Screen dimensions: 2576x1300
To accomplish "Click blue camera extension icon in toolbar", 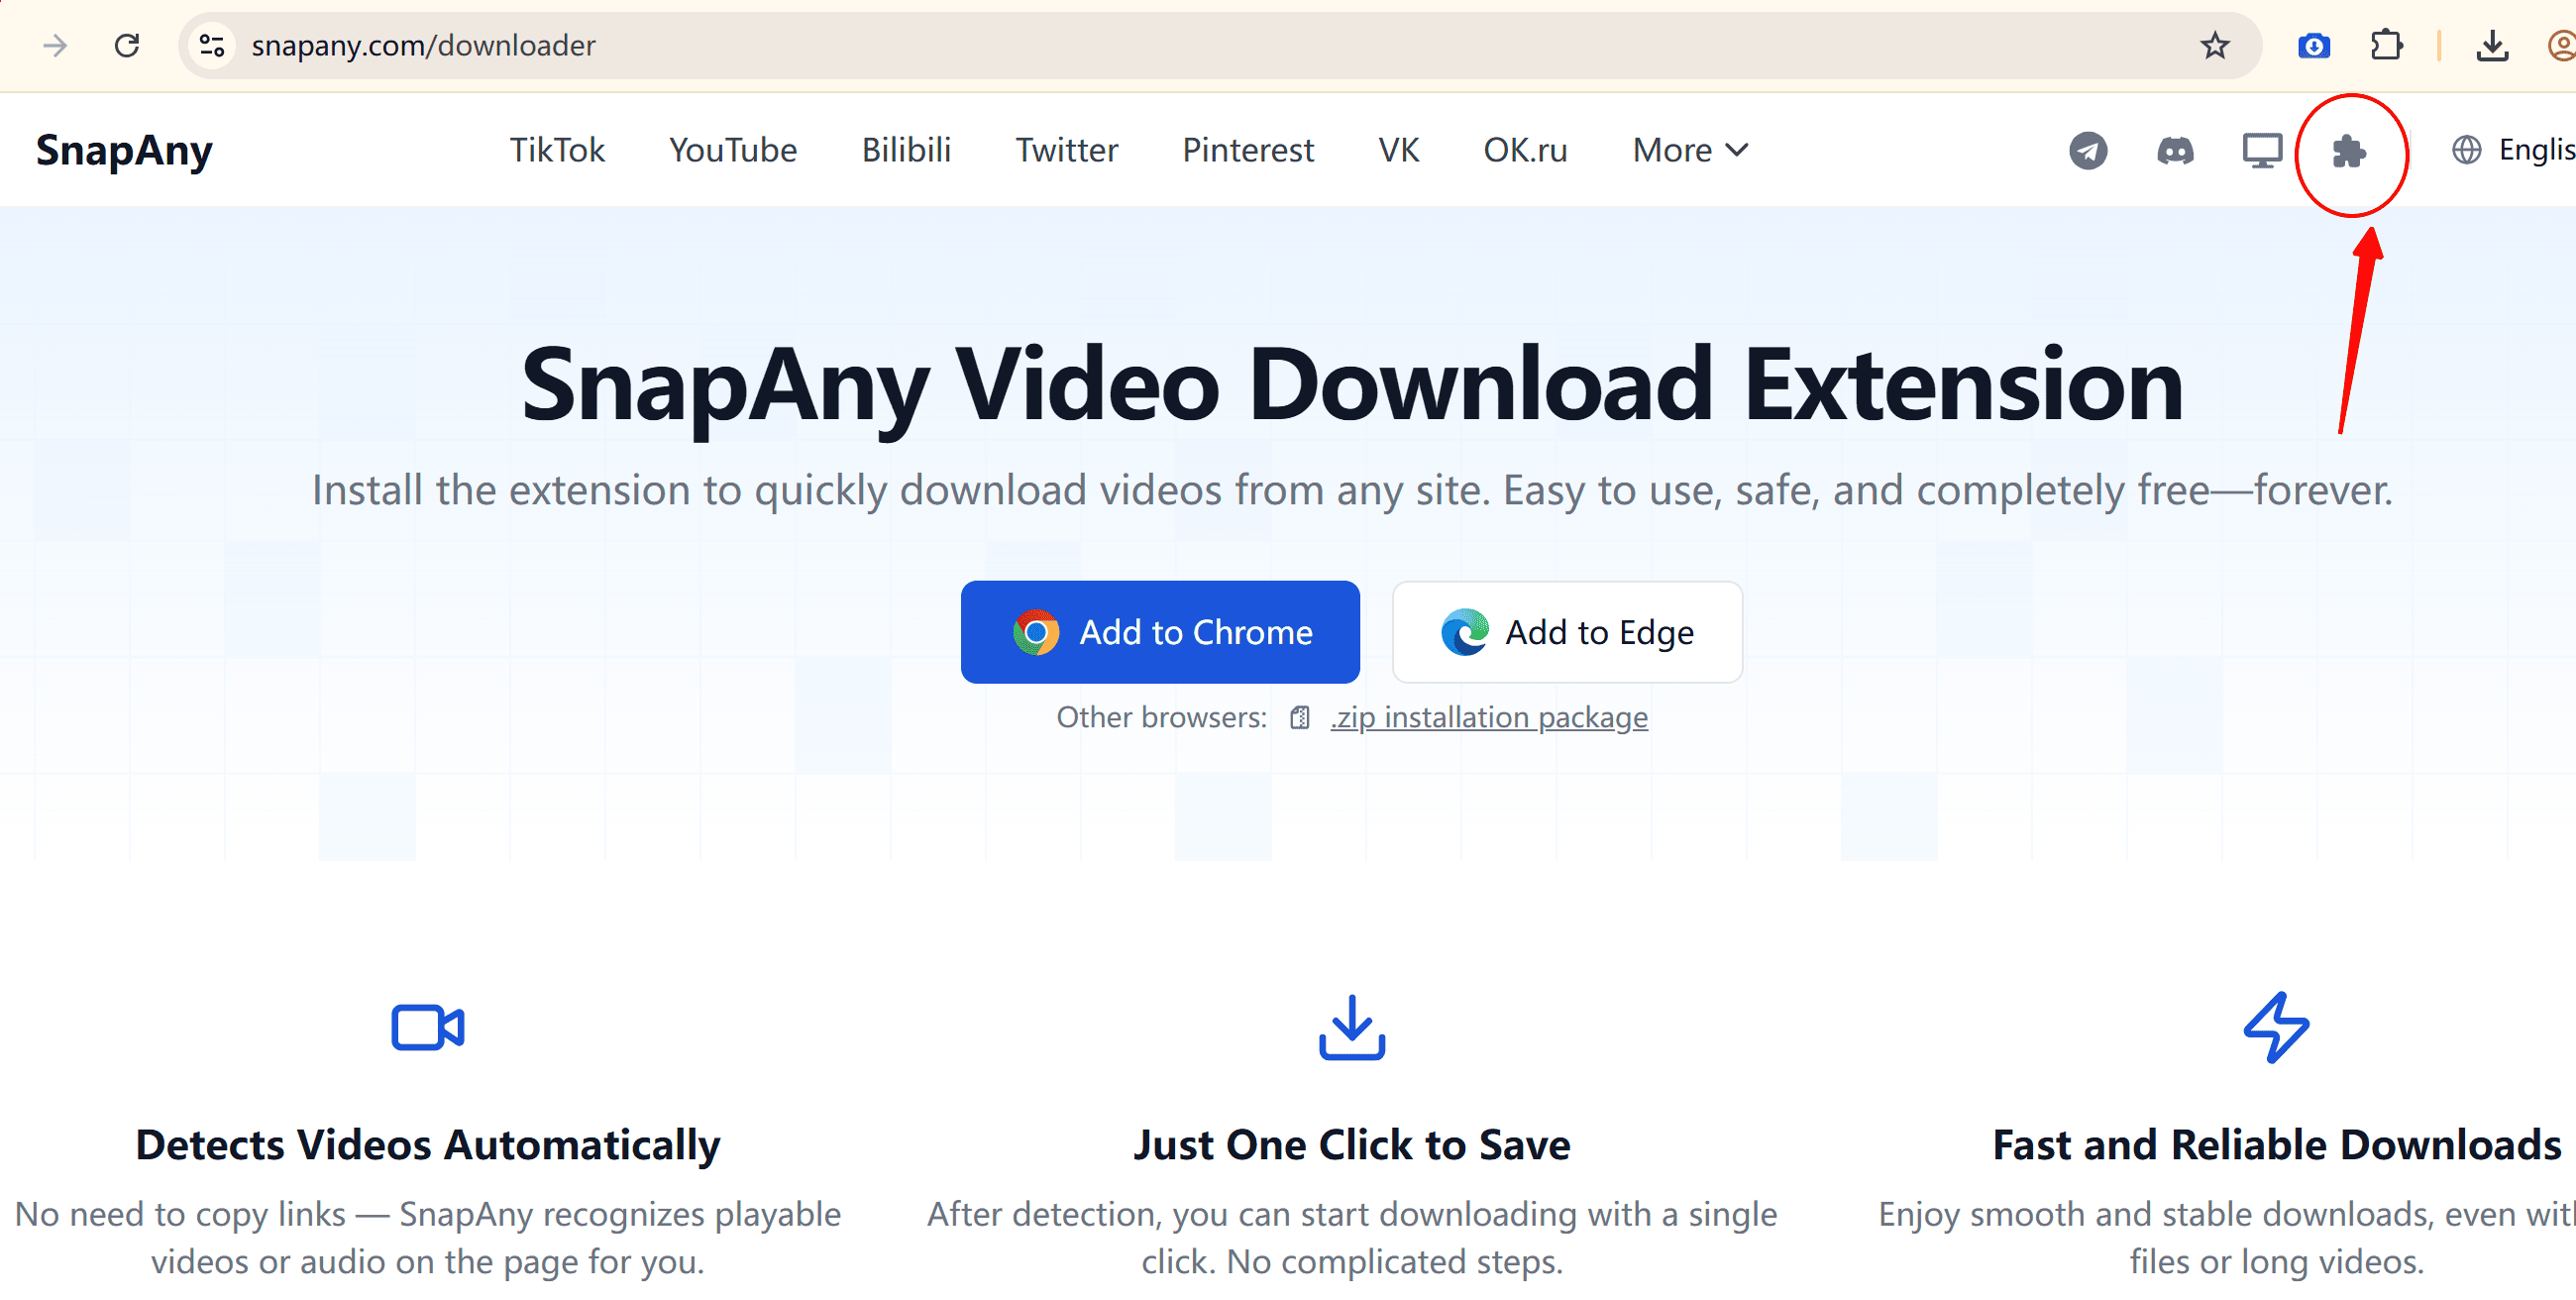I will tap(2313, 46).
